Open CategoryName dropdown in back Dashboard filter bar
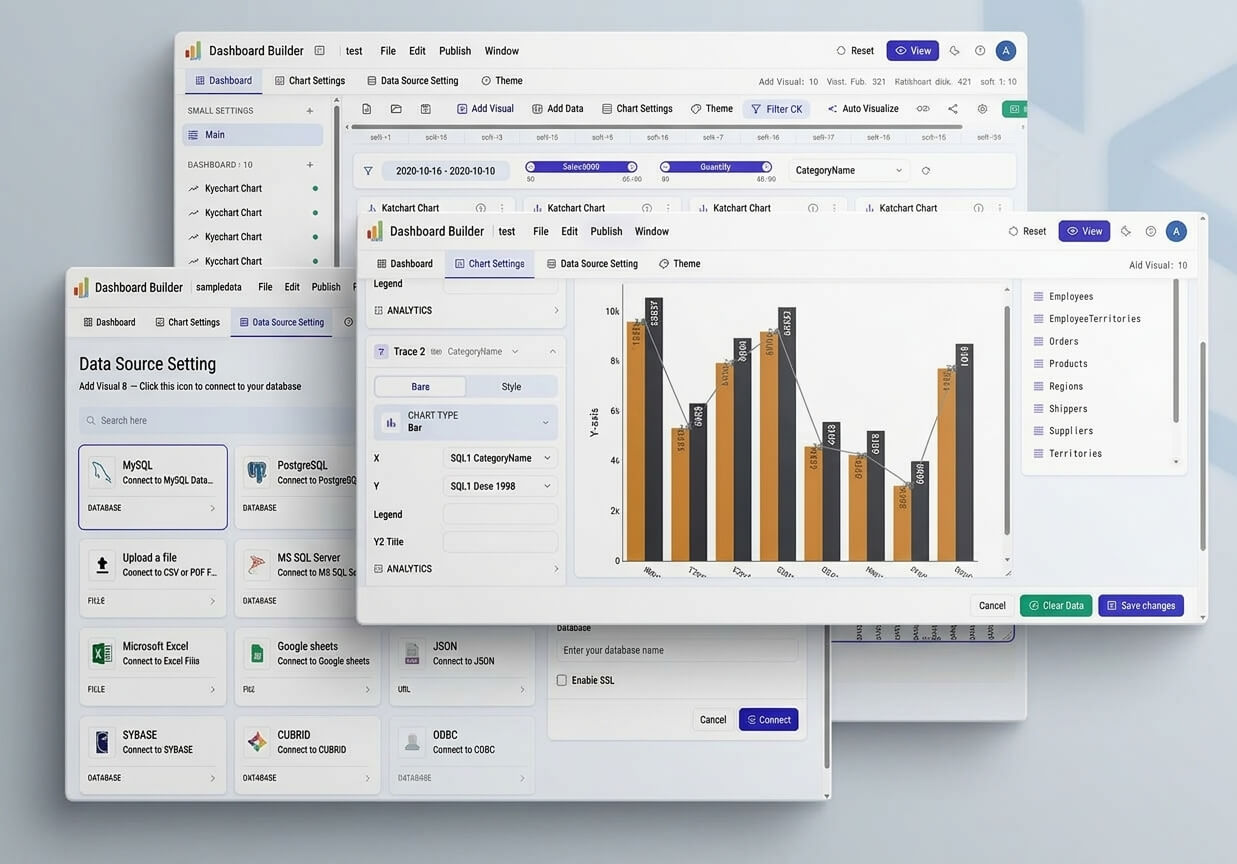The width and height of the screenshot is (1237, 864). (x=849, y=171)
